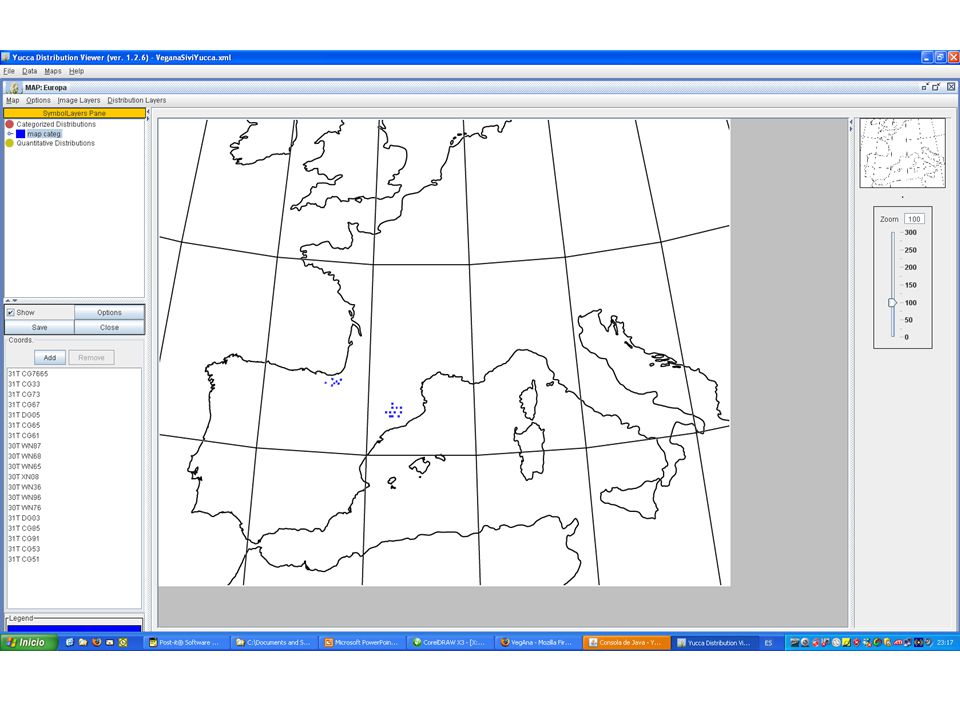The image size is (960, 720).
Task: Click the Options button below Show
Action: (109, 312)
